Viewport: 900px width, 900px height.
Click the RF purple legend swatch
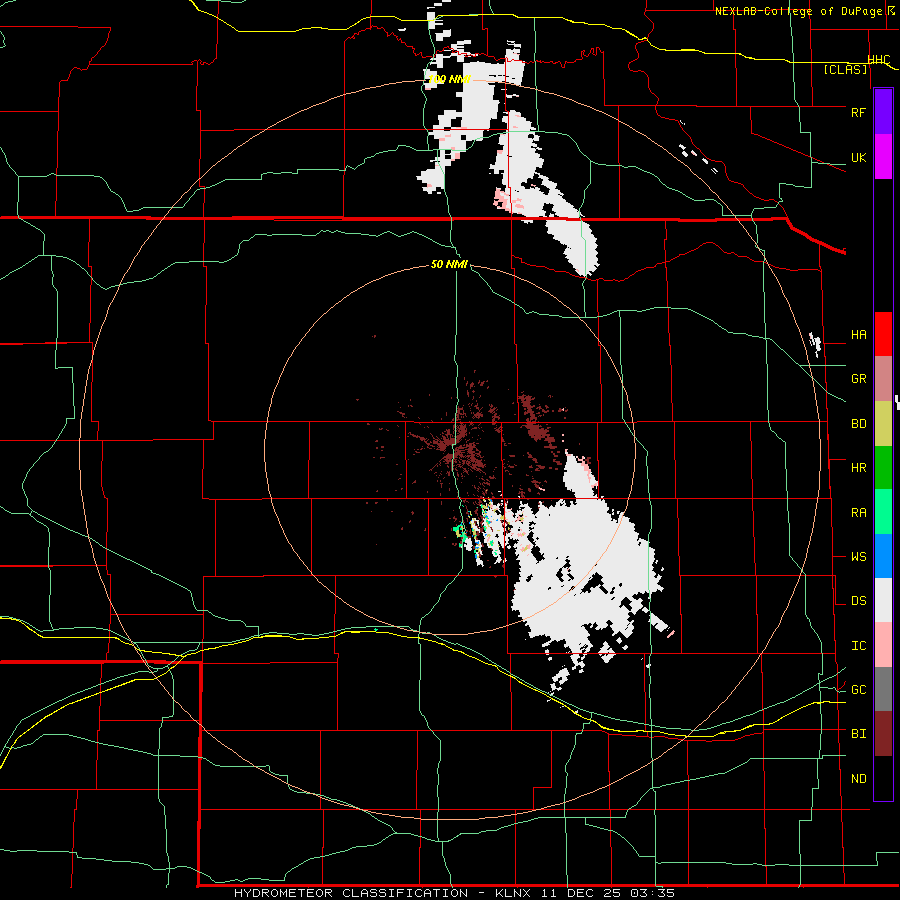(x=883, y=112)
